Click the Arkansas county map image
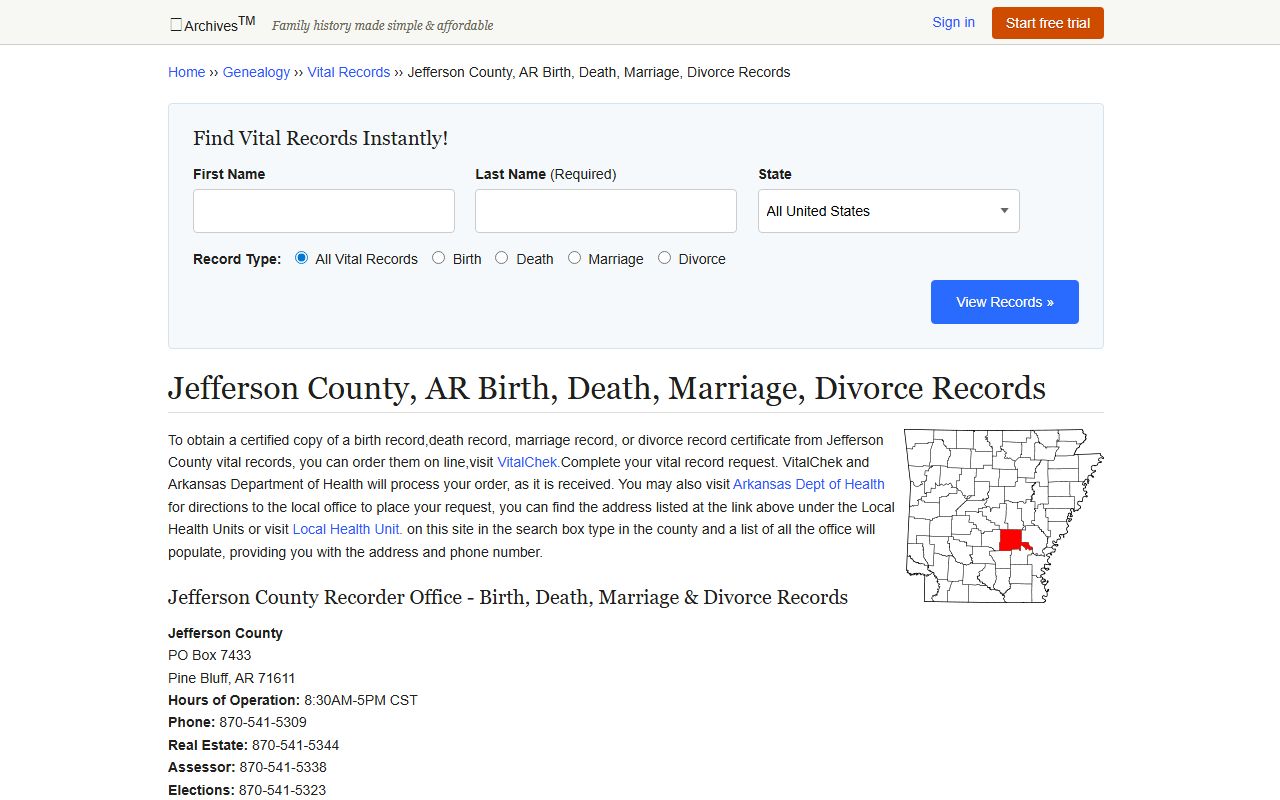1280x800 pixels. click(x=1004, y=515)
